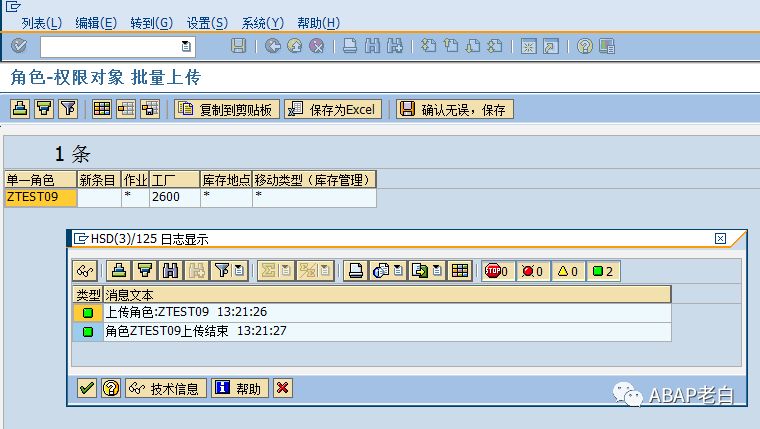760x429 pixels.
Task: Select the ZTEST09 role cell
Action: pyautogui.click(x=41, y=197)
